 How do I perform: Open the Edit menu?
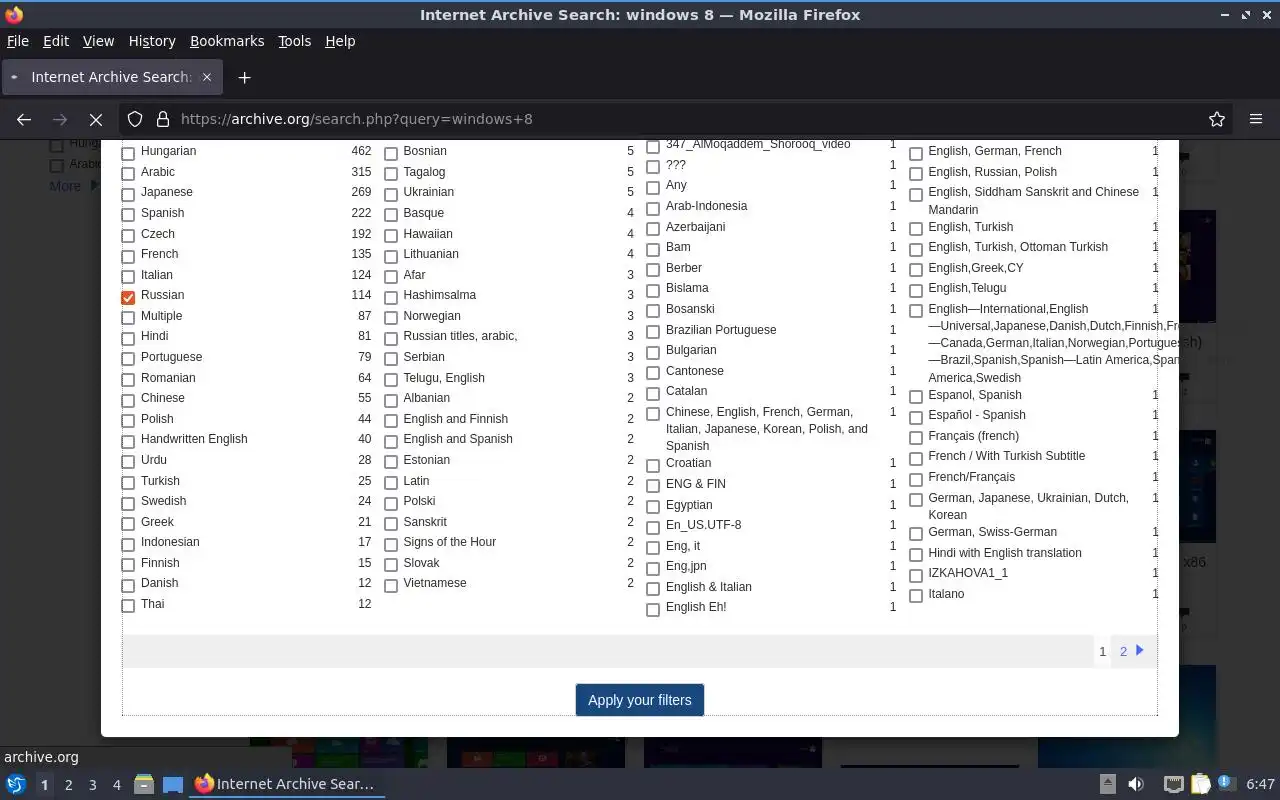56,41
